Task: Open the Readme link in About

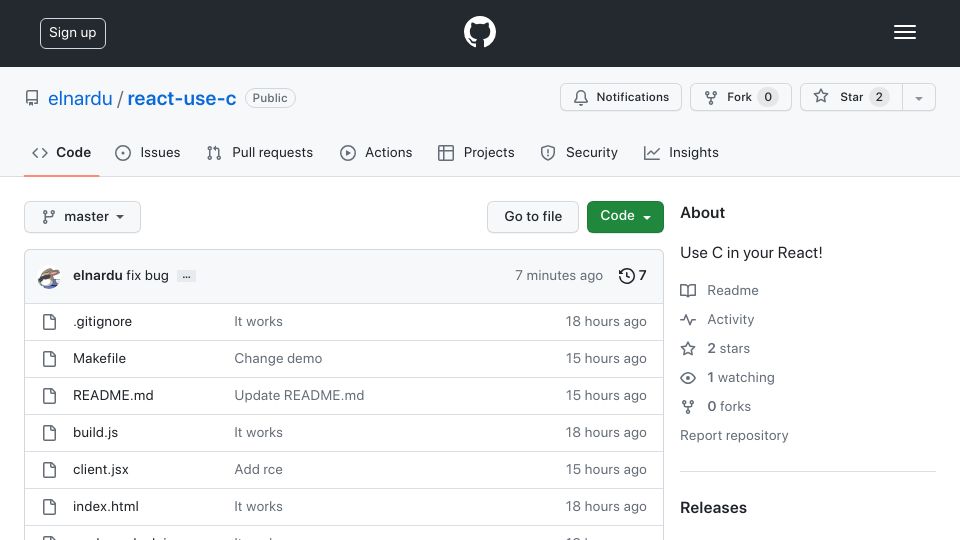Action: [733, 290]
